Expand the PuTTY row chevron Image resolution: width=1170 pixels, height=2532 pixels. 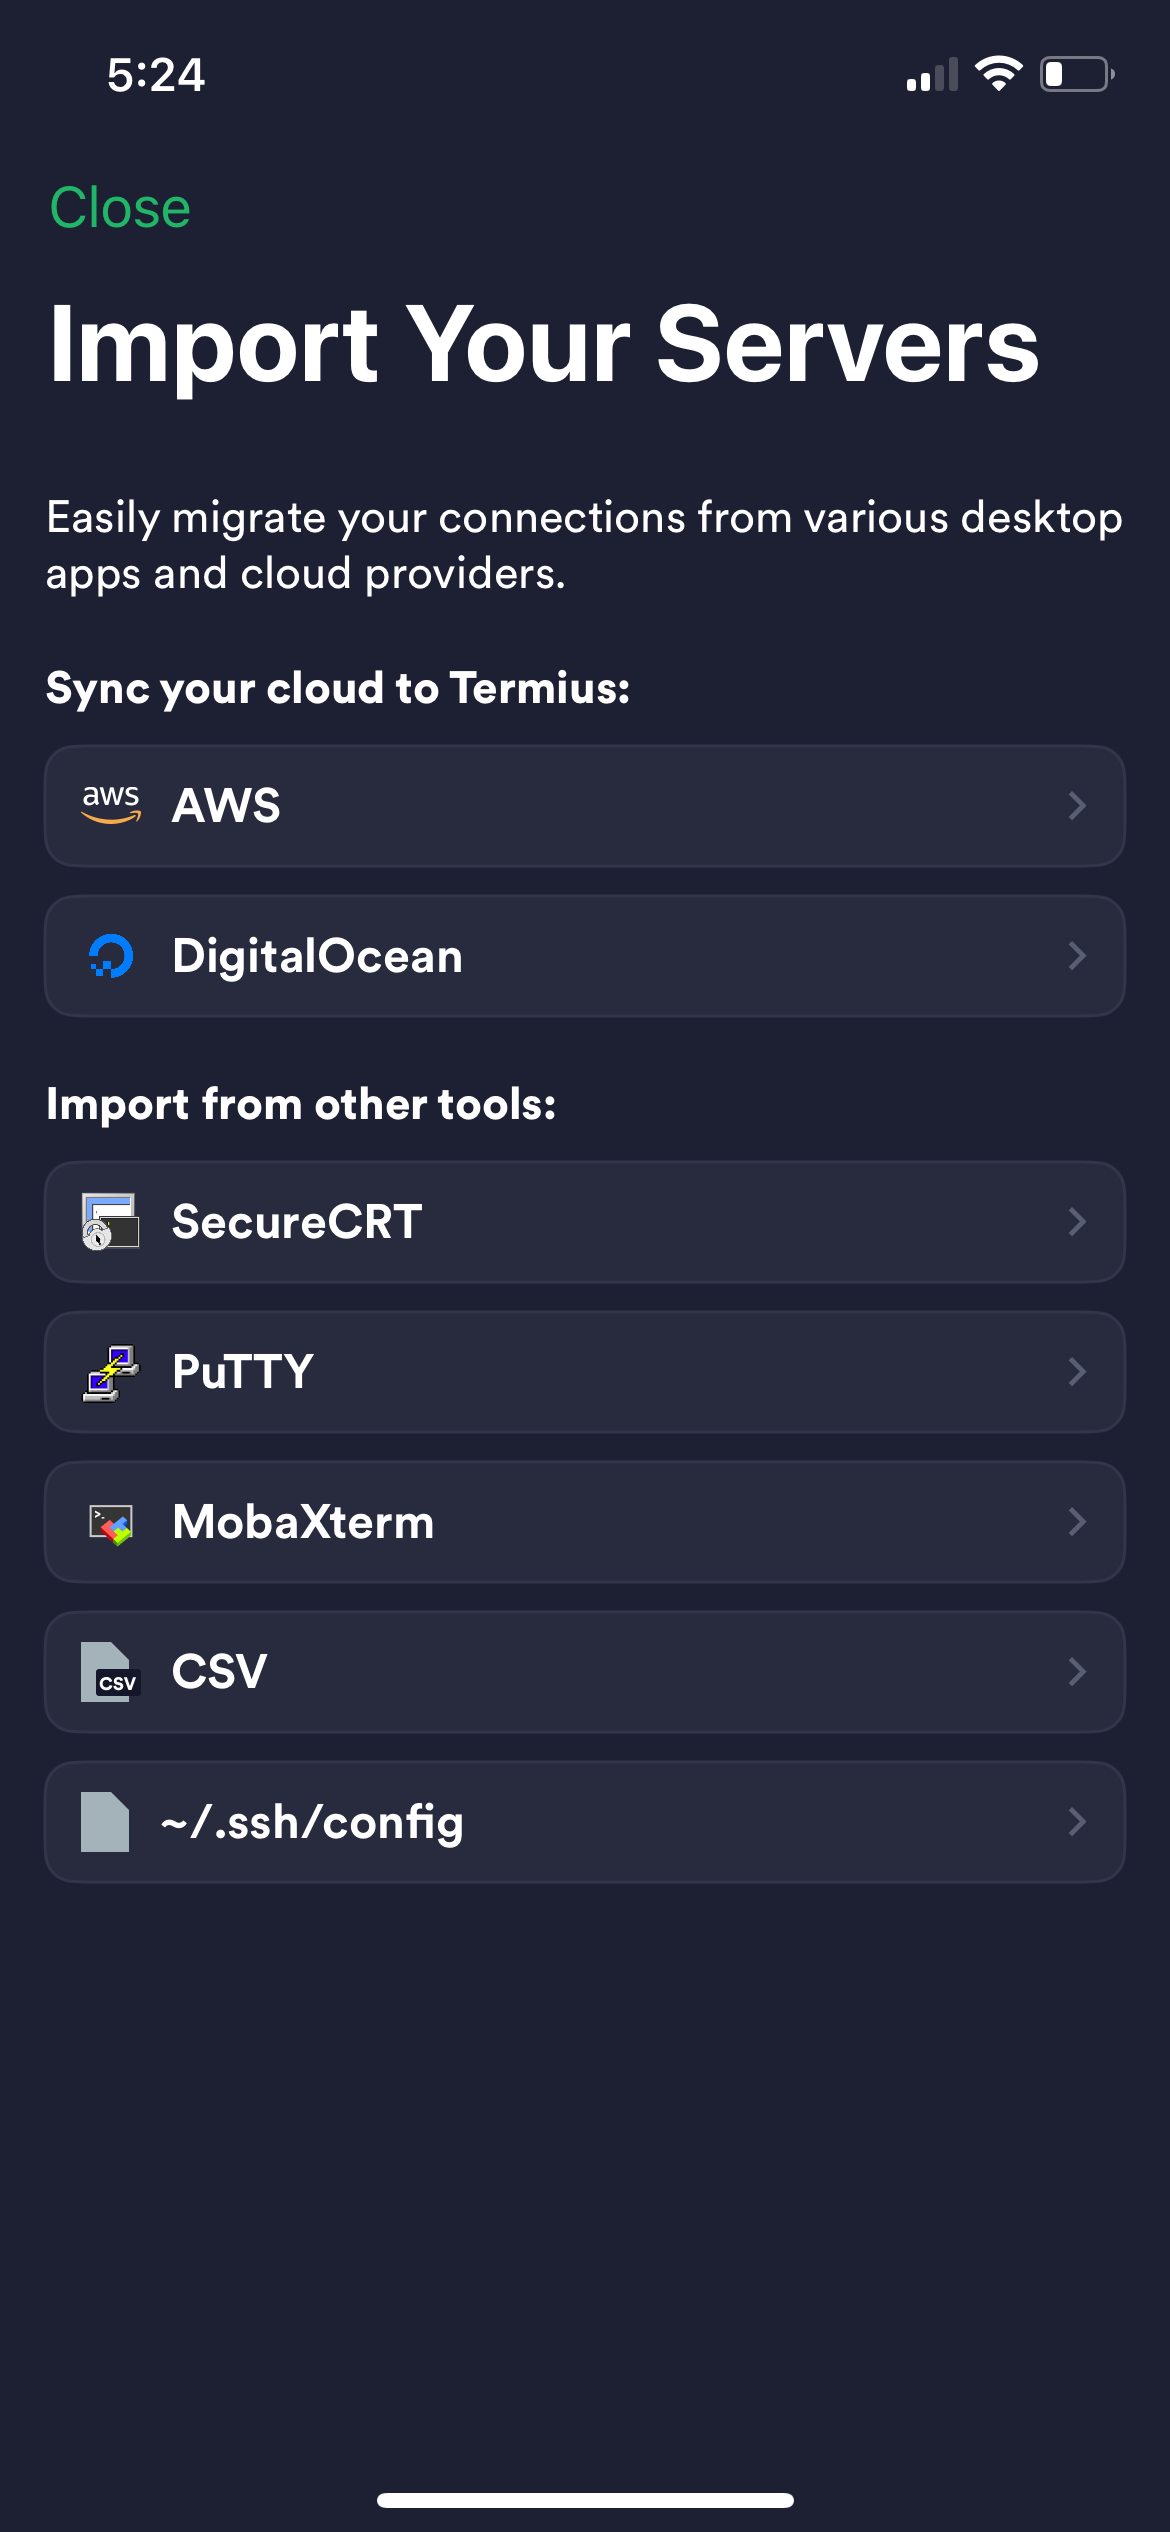[1078, 1371]
